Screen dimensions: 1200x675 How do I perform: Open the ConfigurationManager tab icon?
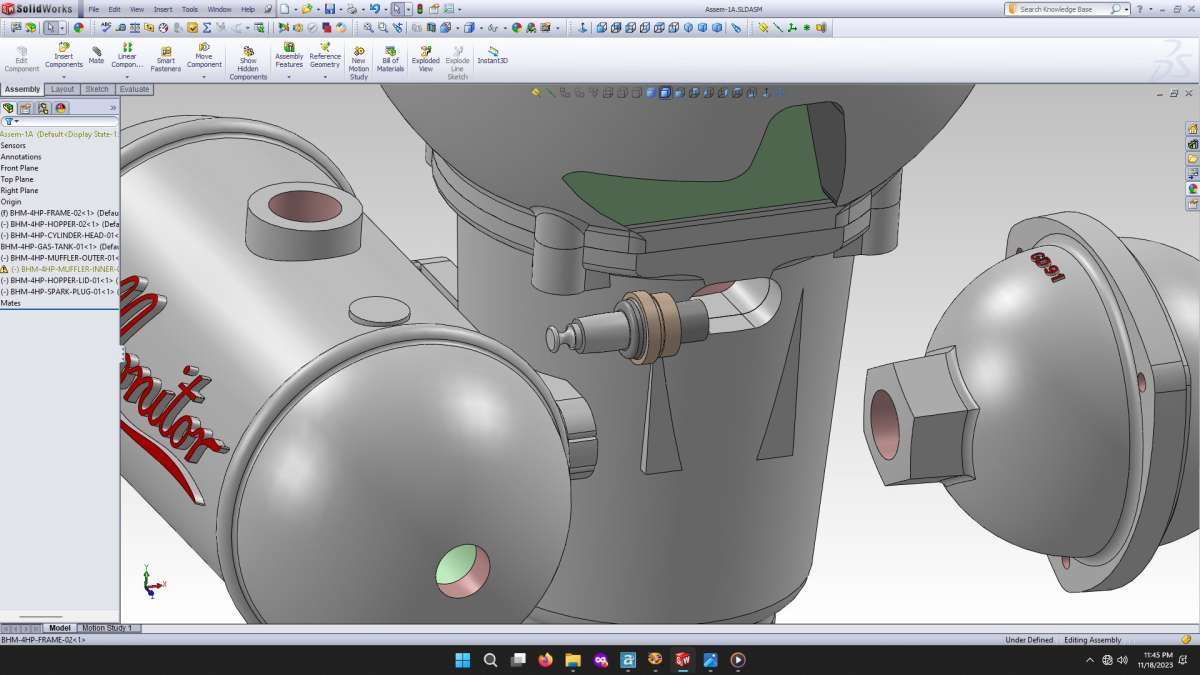[x=43, y=108]
